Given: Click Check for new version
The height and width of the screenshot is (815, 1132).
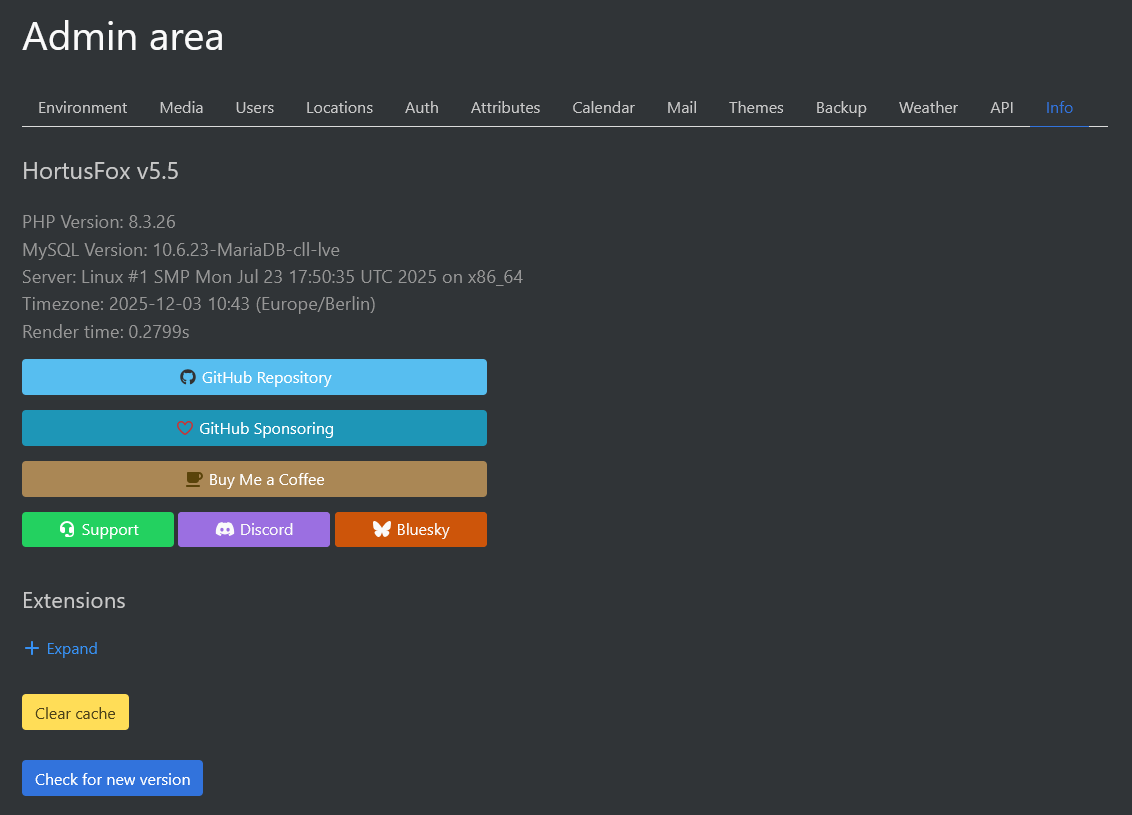Looking at the screenshot, I should [112, 778].
